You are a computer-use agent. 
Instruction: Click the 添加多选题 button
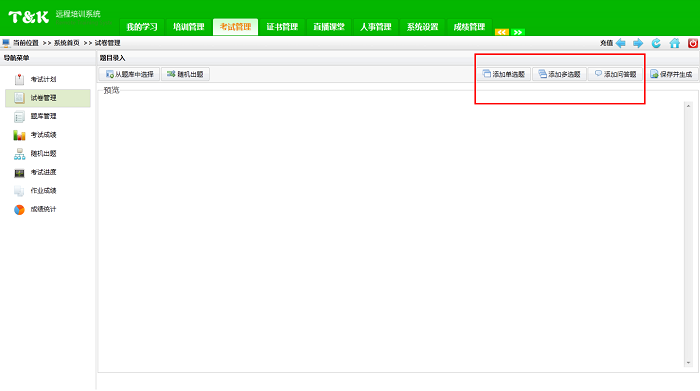coord(559,74)
